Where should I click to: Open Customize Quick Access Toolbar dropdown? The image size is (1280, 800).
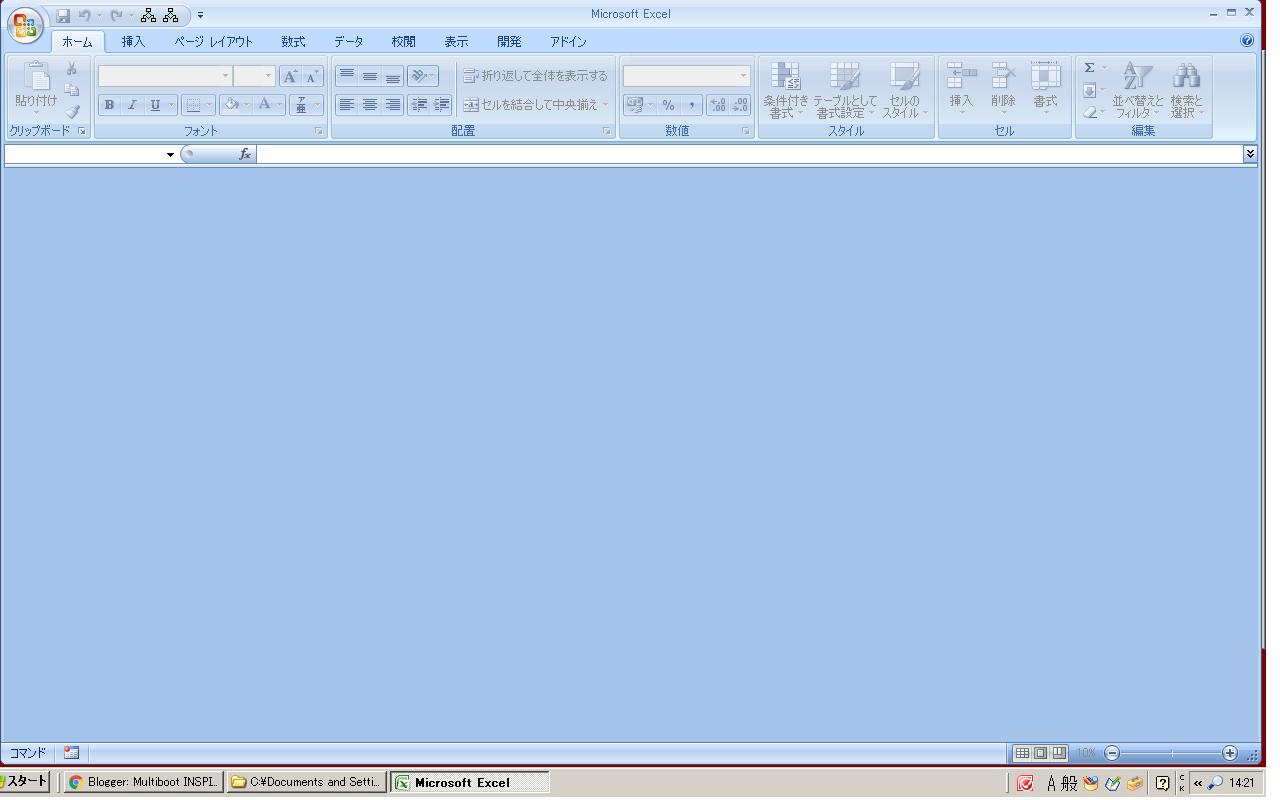pos(201,15)
